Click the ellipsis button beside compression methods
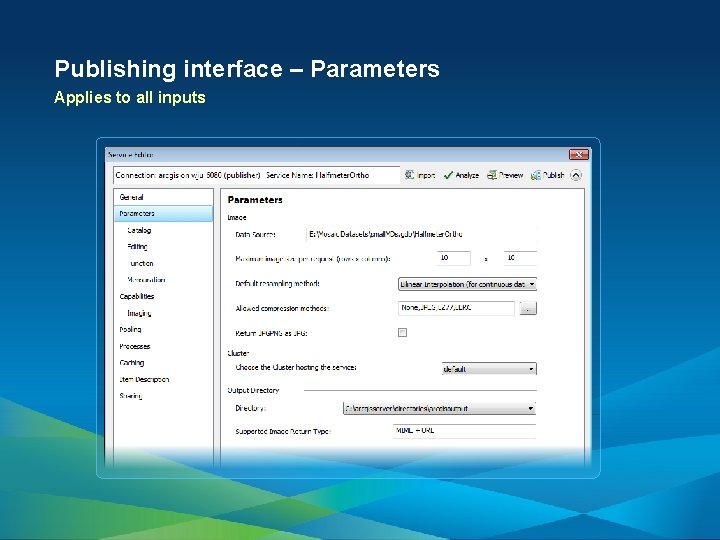The image size is (720, 540). pos(528,309)
